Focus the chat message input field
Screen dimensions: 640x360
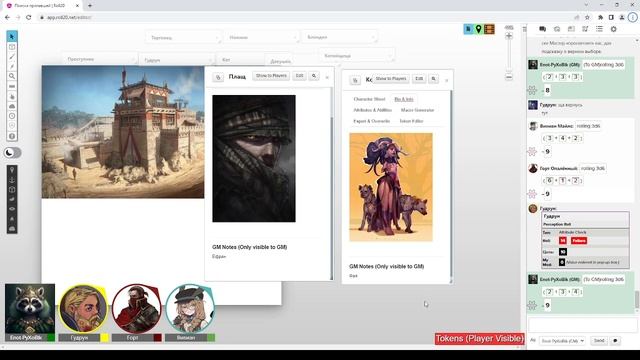pos(582,325)
